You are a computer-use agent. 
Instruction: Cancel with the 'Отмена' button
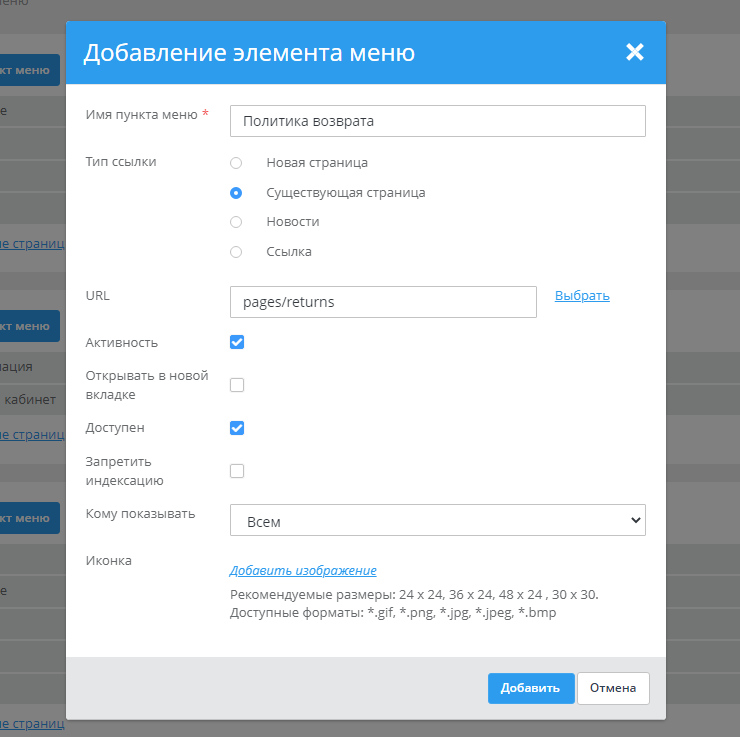pyautogui.click(x=613, y=688)
